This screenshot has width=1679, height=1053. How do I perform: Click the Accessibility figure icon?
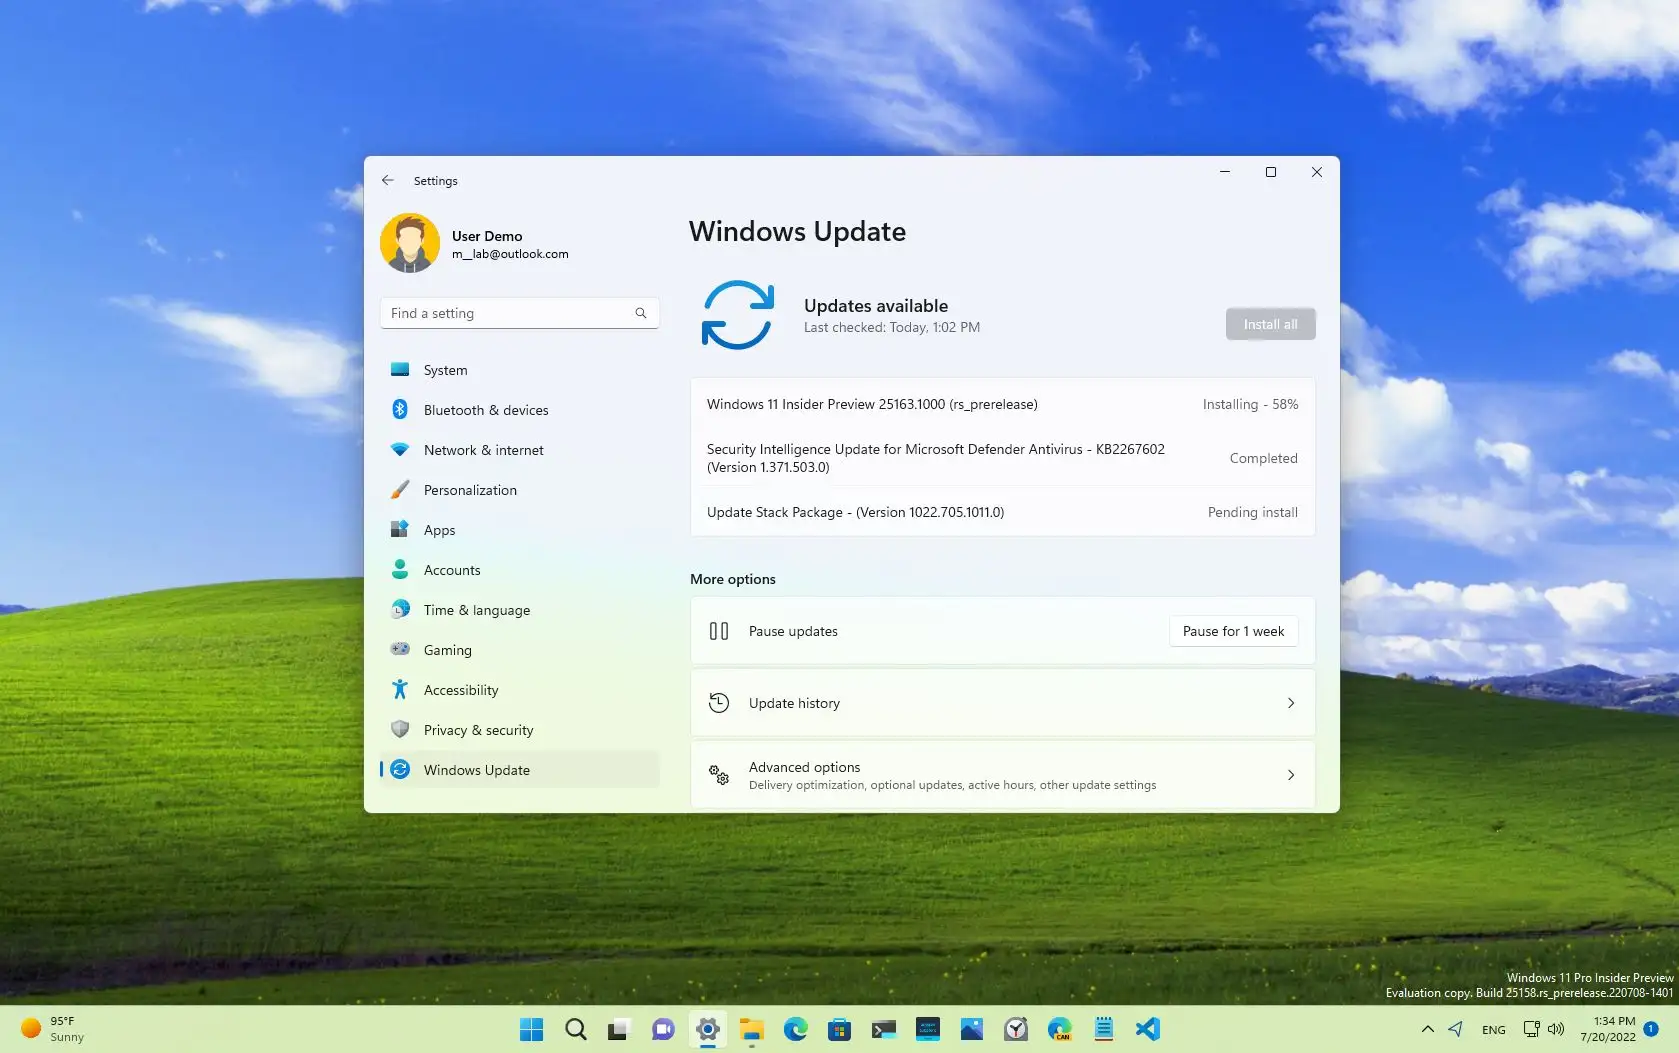click(x=400, y=689)
